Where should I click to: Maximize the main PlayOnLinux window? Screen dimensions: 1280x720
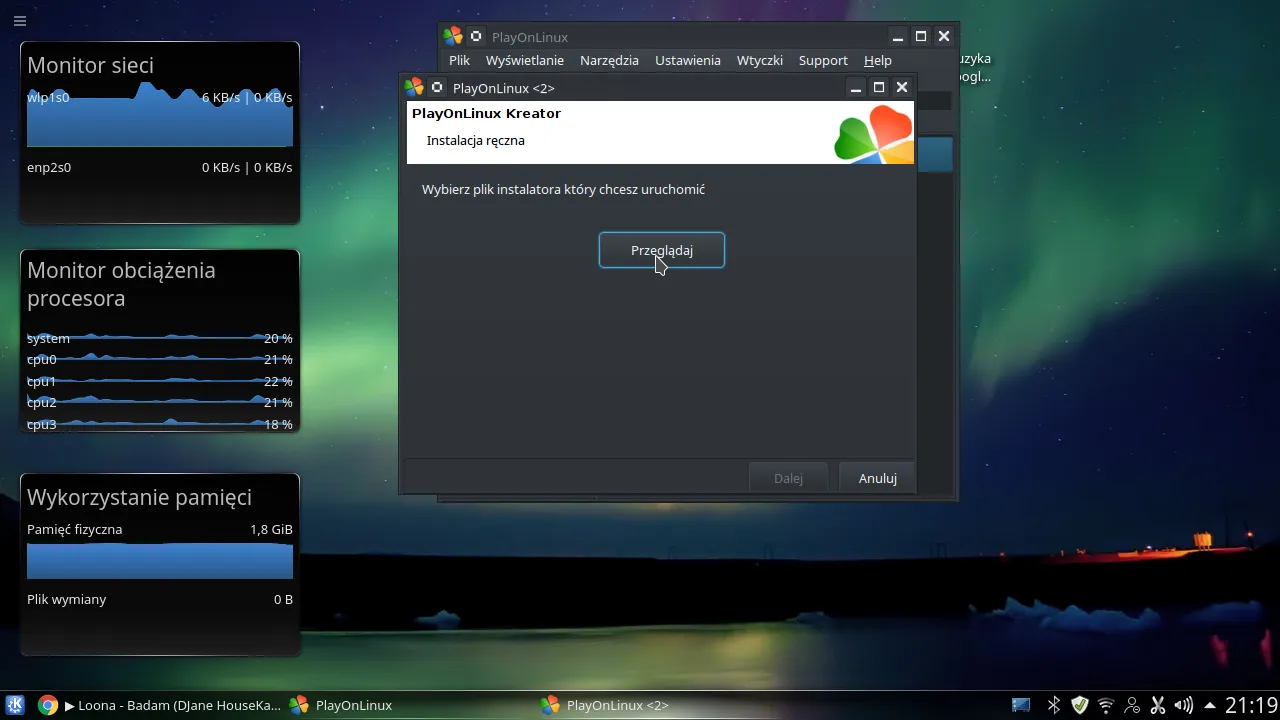point(921,36)
